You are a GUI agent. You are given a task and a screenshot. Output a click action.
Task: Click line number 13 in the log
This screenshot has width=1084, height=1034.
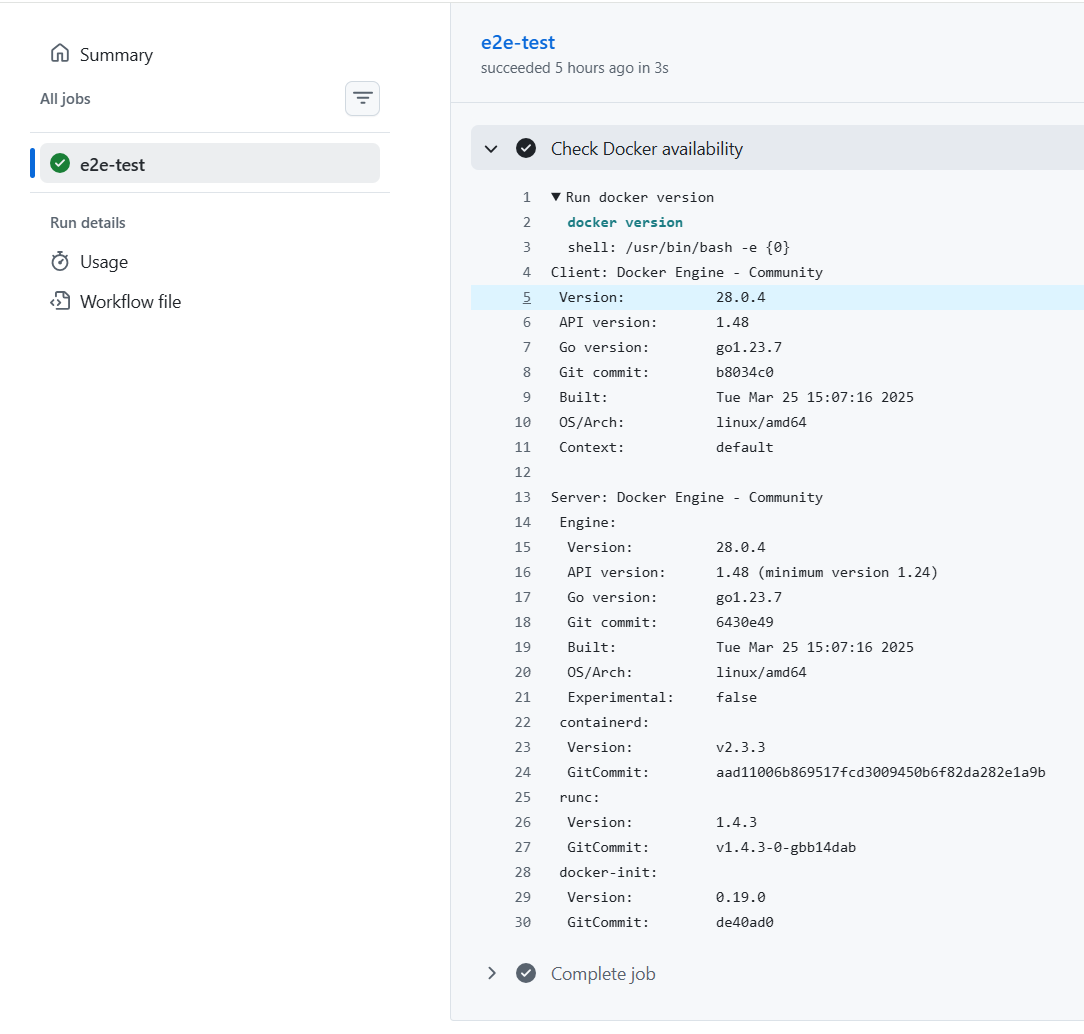(523, 497)
